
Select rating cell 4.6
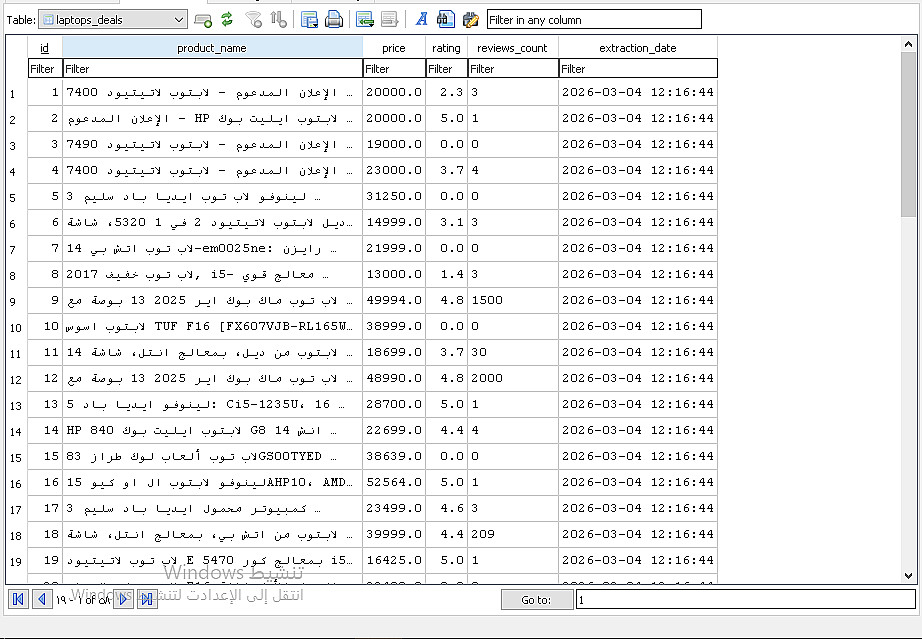(x=446, y=508)
